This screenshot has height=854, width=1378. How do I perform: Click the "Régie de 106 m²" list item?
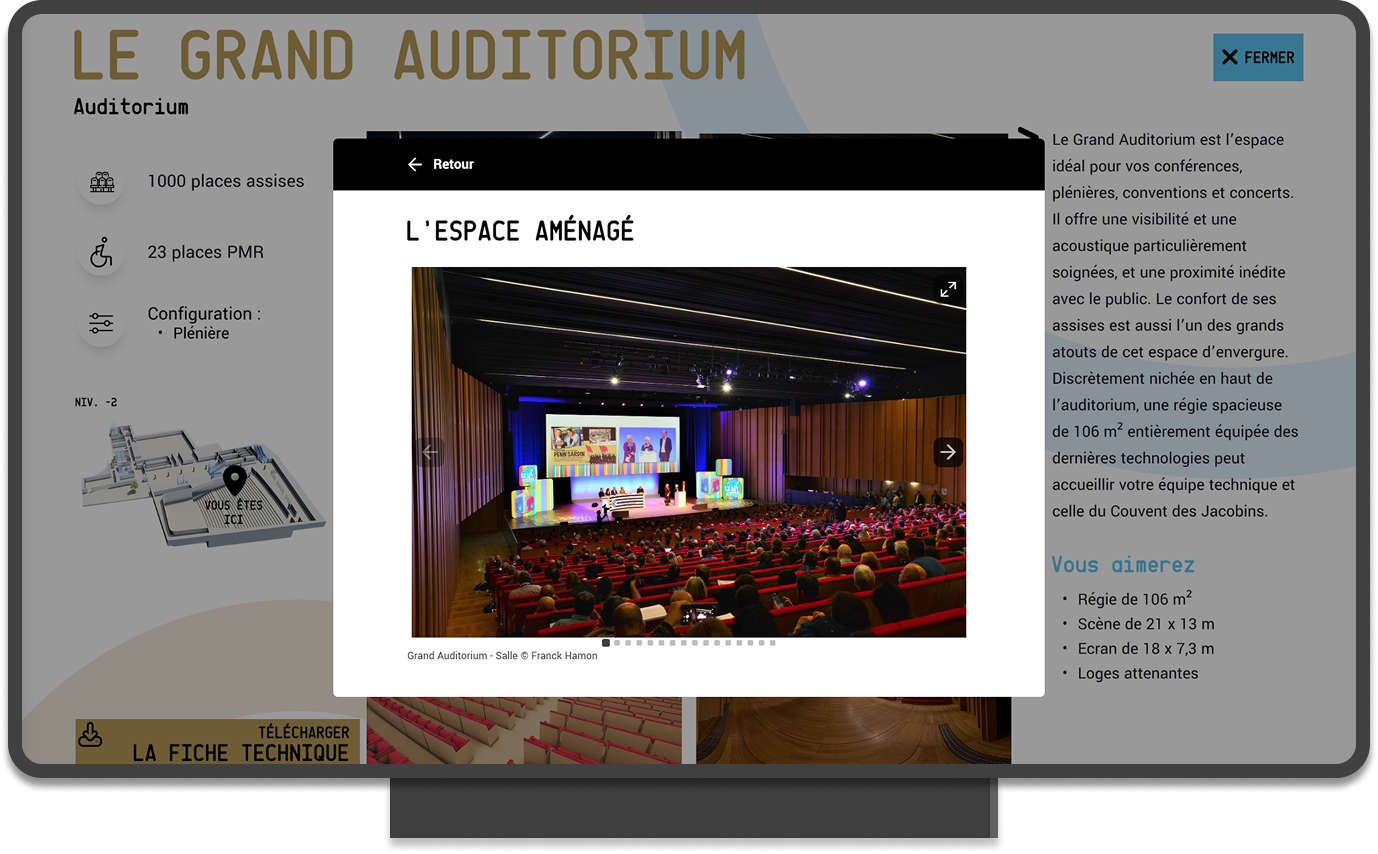1135,599
